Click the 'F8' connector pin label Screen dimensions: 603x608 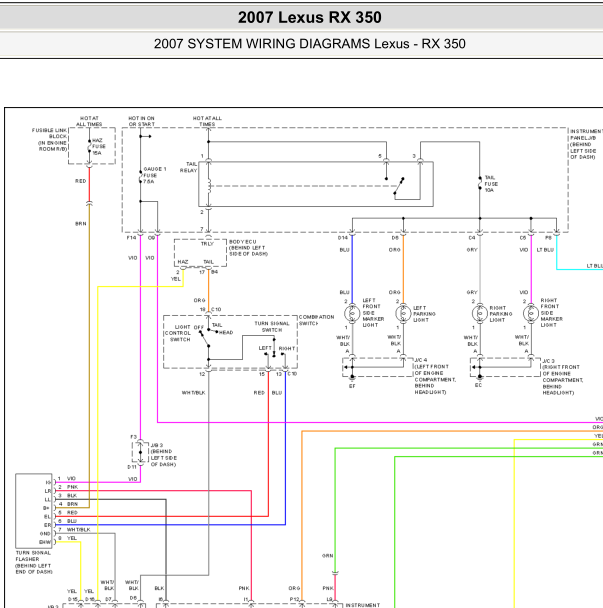[548, 238]
